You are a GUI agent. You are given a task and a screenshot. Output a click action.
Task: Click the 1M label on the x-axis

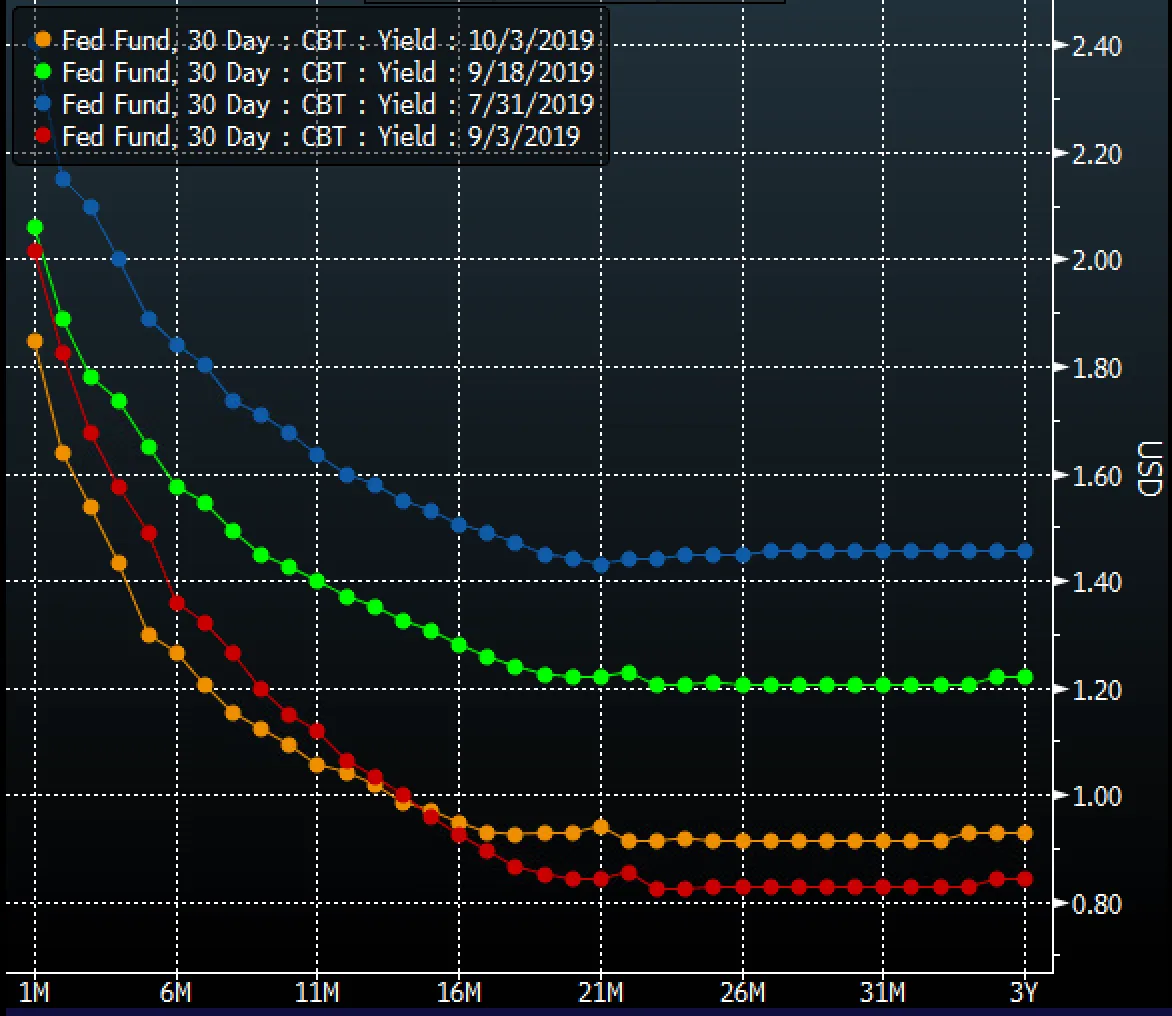[35, 993]
